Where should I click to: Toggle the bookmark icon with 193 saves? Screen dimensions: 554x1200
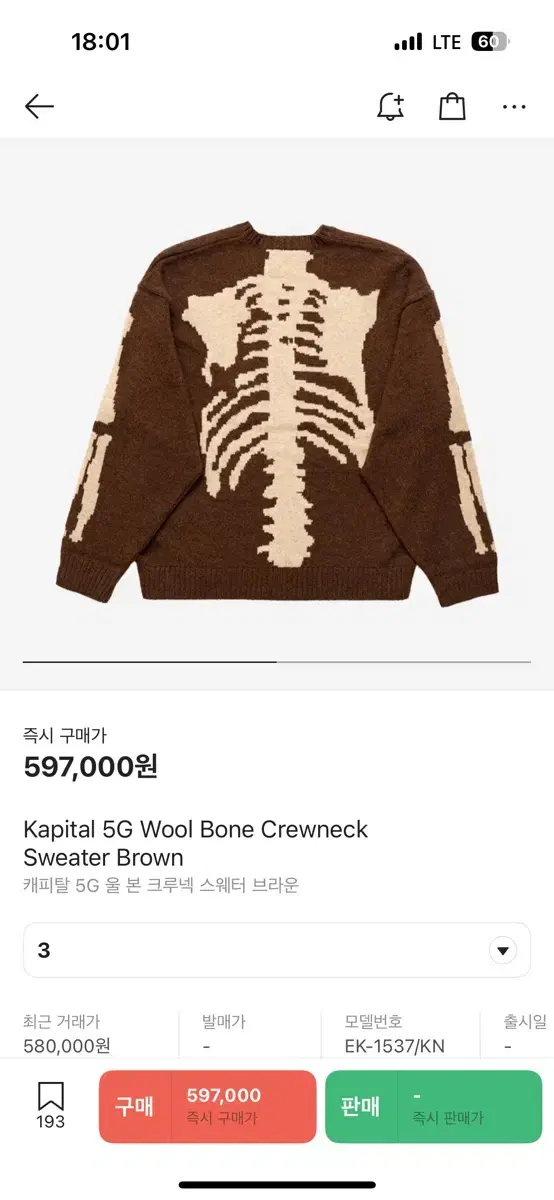(51, 1105)
